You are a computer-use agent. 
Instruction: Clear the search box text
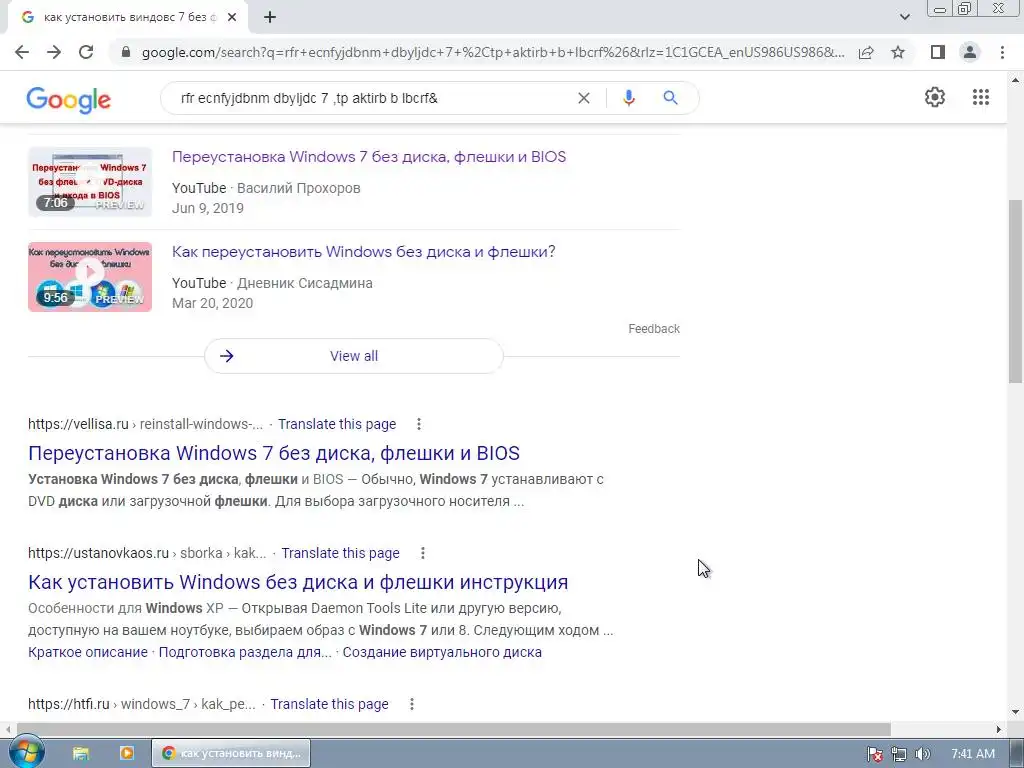point(584,98)
